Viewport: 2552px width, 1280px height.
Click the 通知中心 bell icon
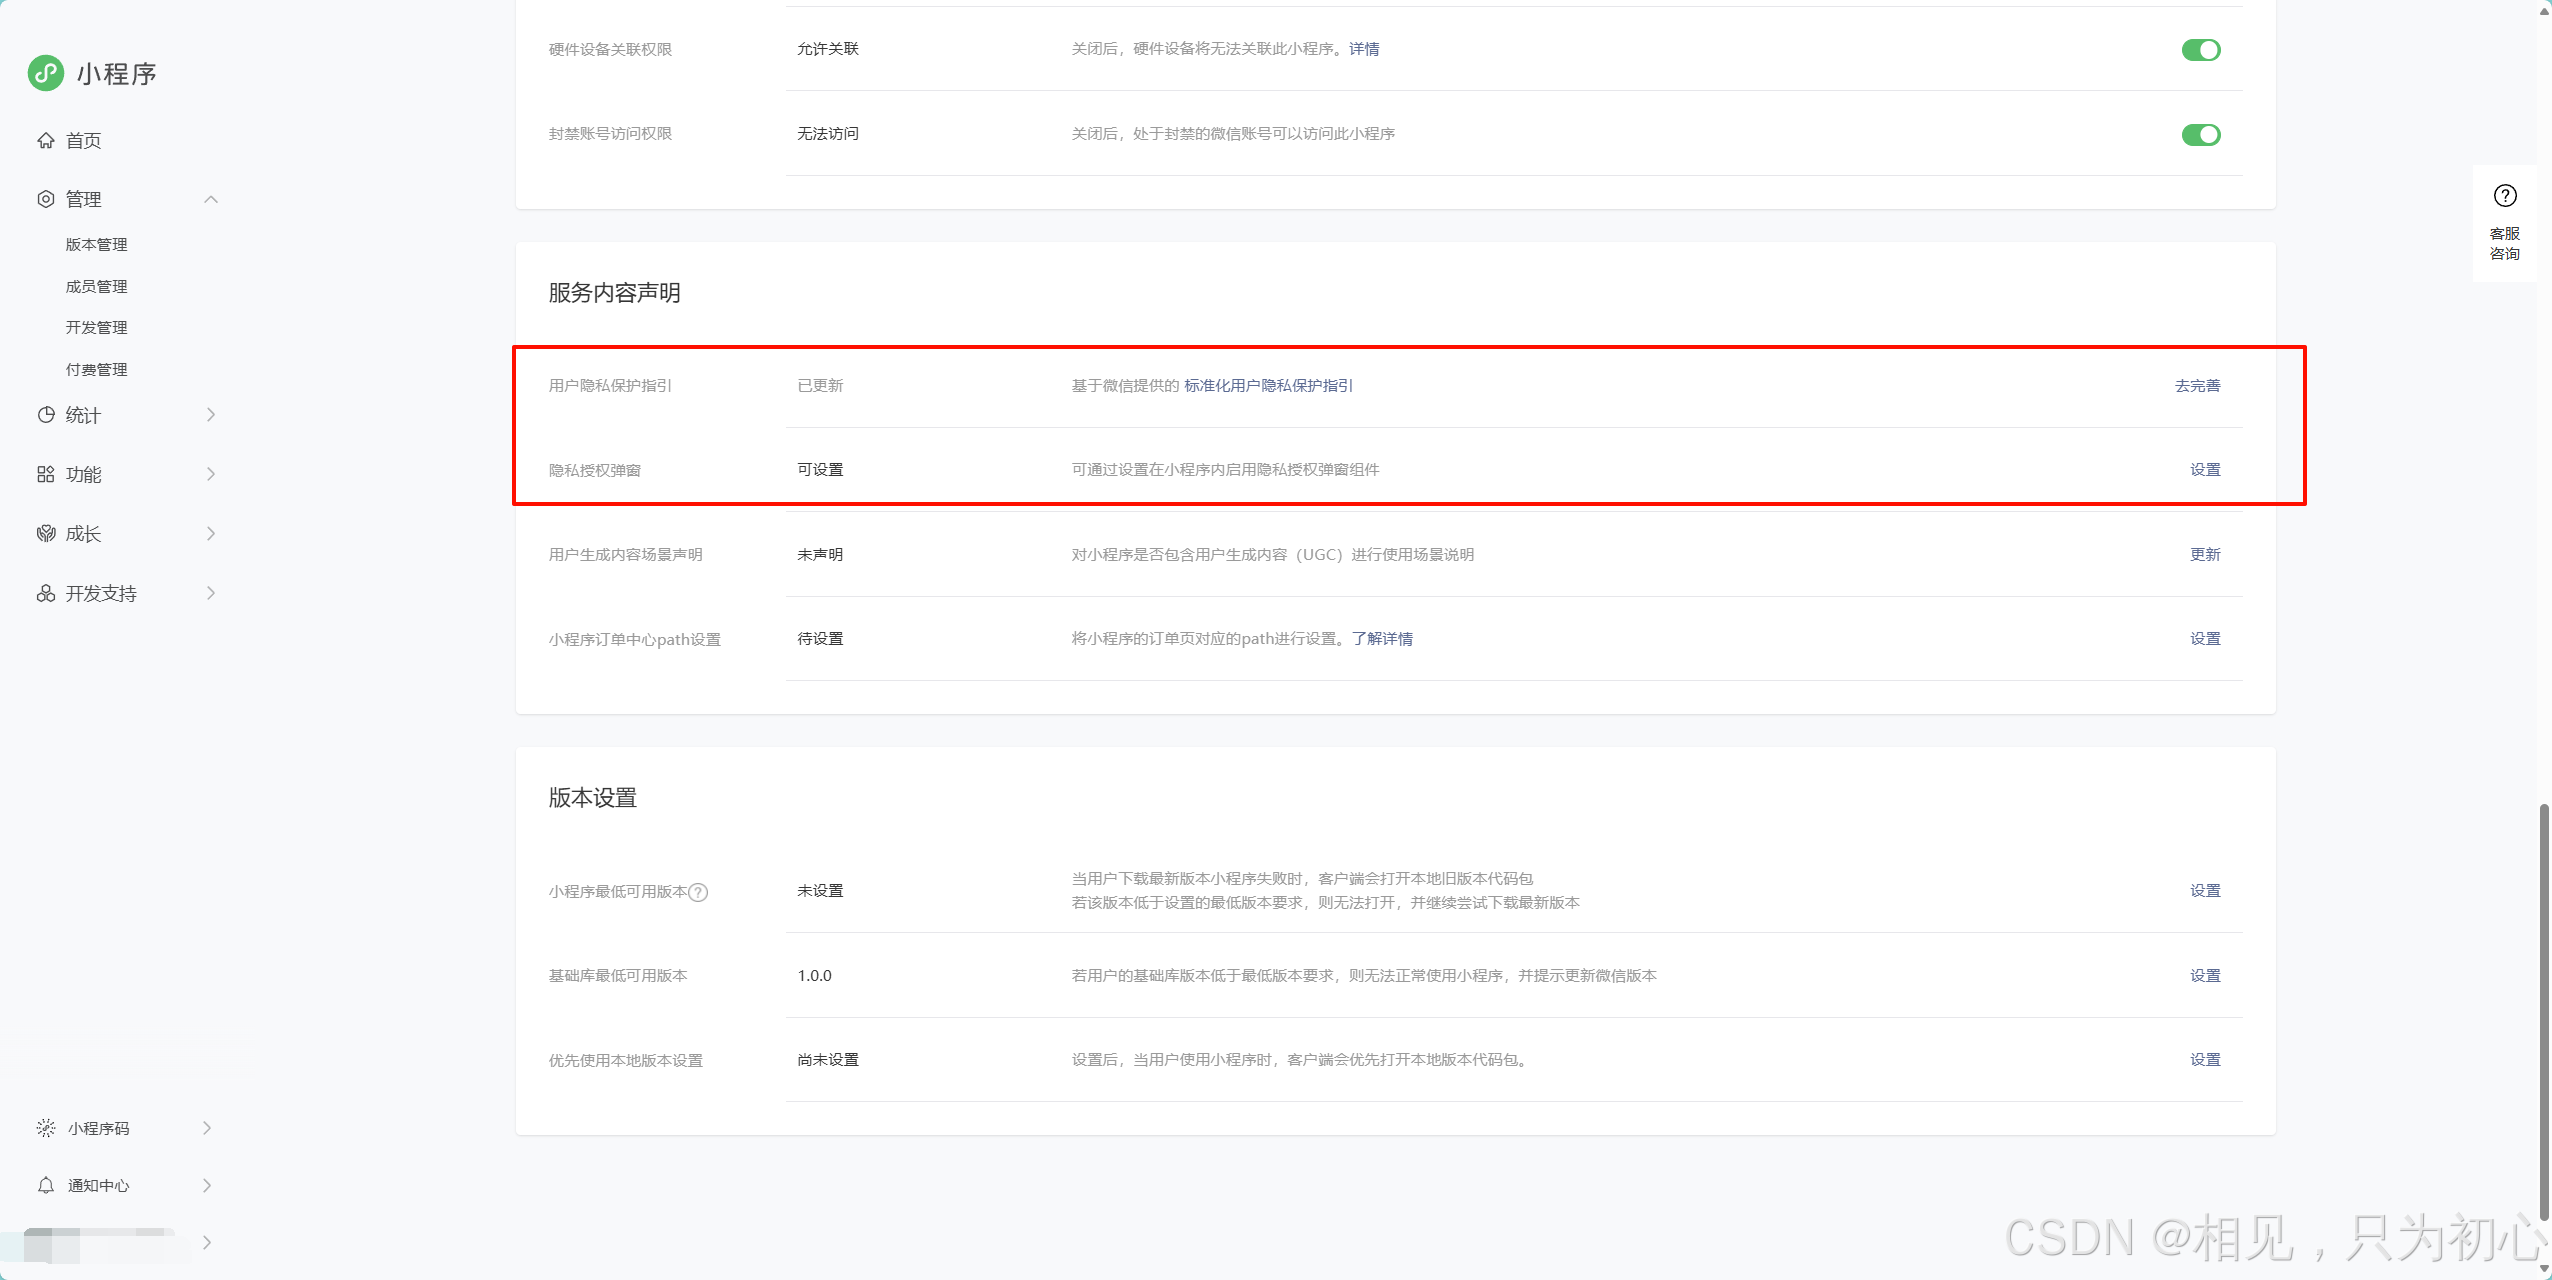pyautogui.click(x=46, y=1185)
